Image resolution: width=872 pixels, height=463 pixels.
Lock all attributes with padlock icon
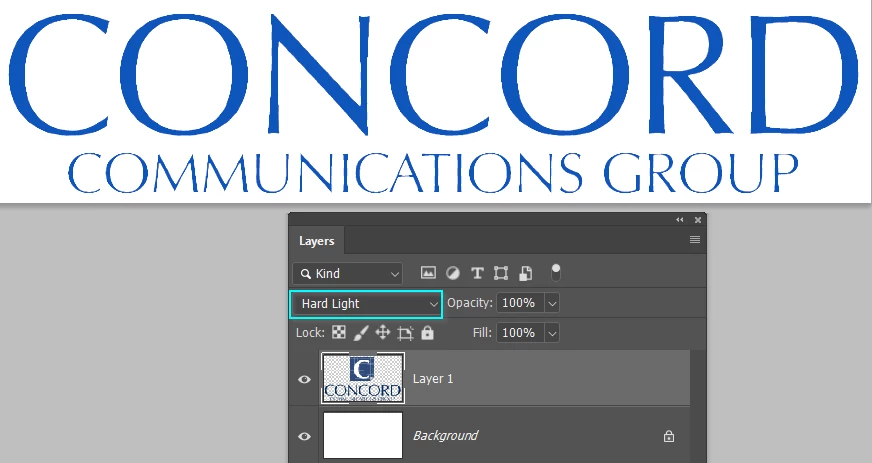coord(427,332)
